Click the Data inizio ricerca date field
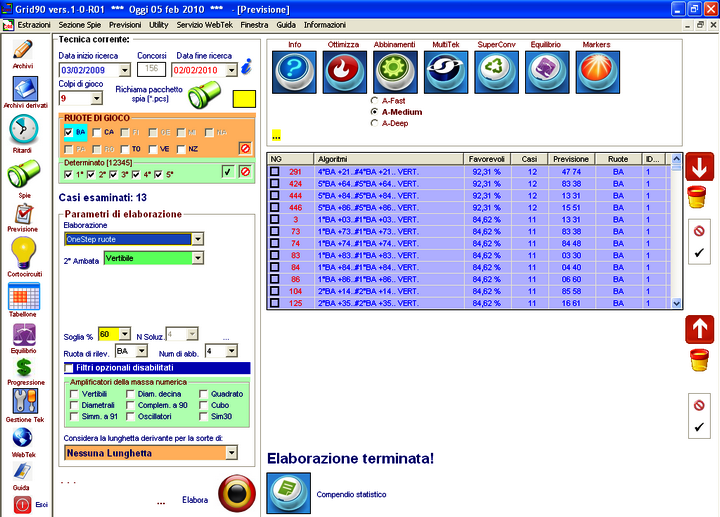Image resolution: width=720 pixels, height=517 pixels. [88, 70]
